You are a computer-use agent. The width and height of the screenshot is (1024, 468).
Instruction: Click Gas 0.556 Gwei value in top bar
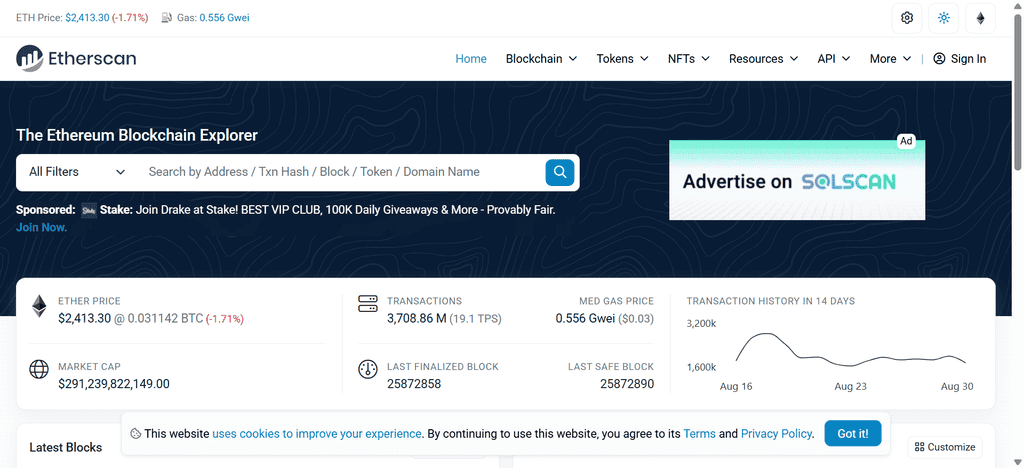click(224, 18)
